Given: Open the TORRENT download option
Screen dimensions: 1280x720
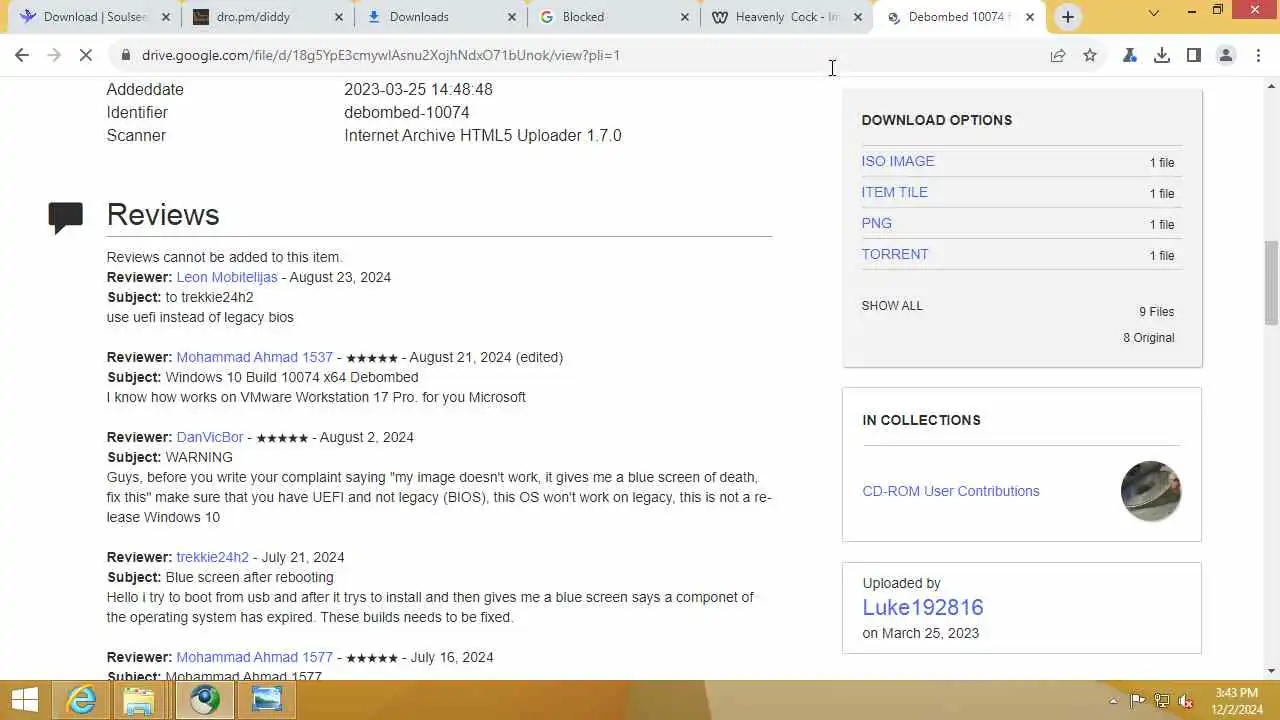Looking at the screenshot, I should pyautogui.click(x=895, y=254).
